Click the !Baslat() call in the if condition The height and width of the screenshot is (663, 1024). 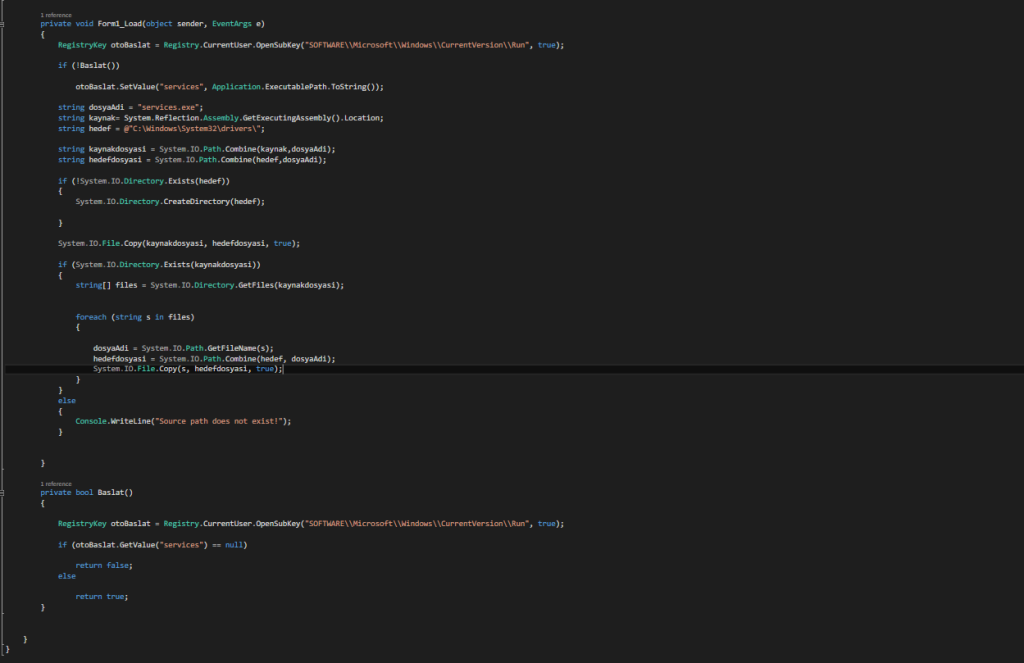95,66
